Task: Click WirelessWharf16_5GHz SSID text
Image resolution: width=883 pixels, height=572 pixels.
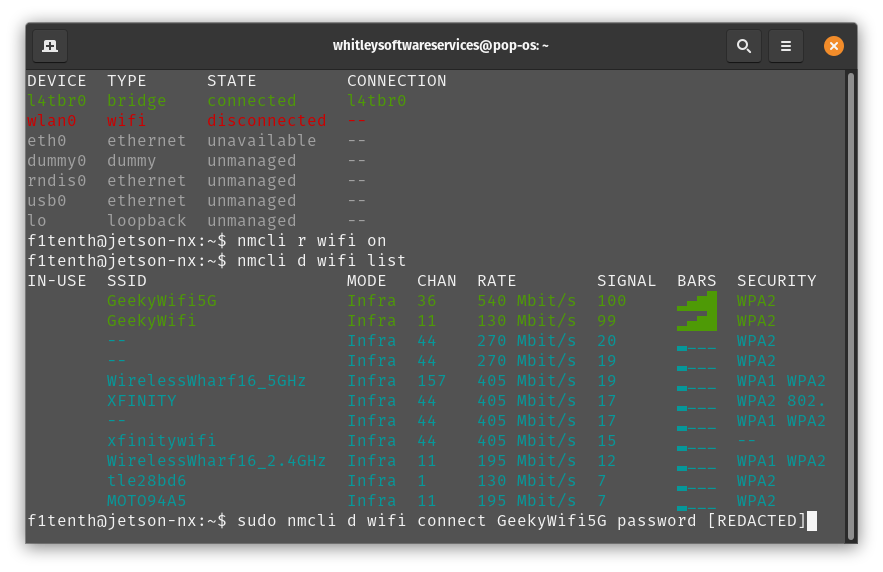Action: 206,381
